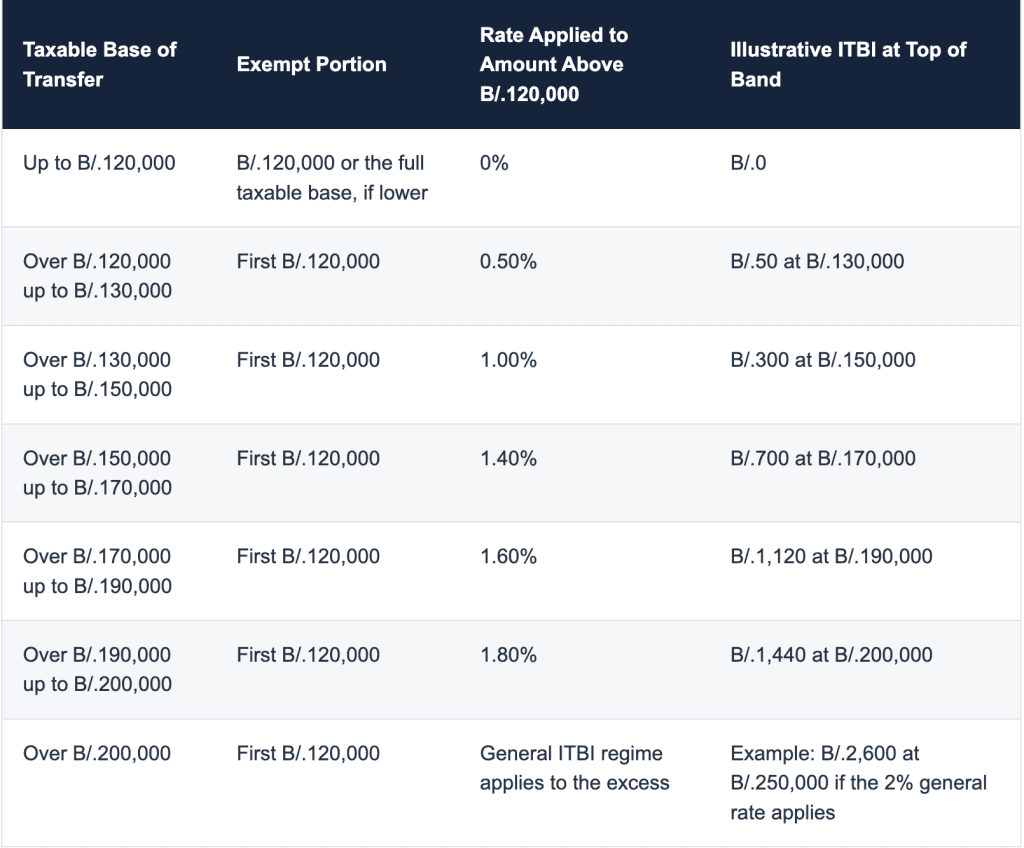Select the 'B/.0' illustrative ITBI cell
The height and width of the screenshot is (848, 1024).
pyautogui.click(x=748, y=163)
